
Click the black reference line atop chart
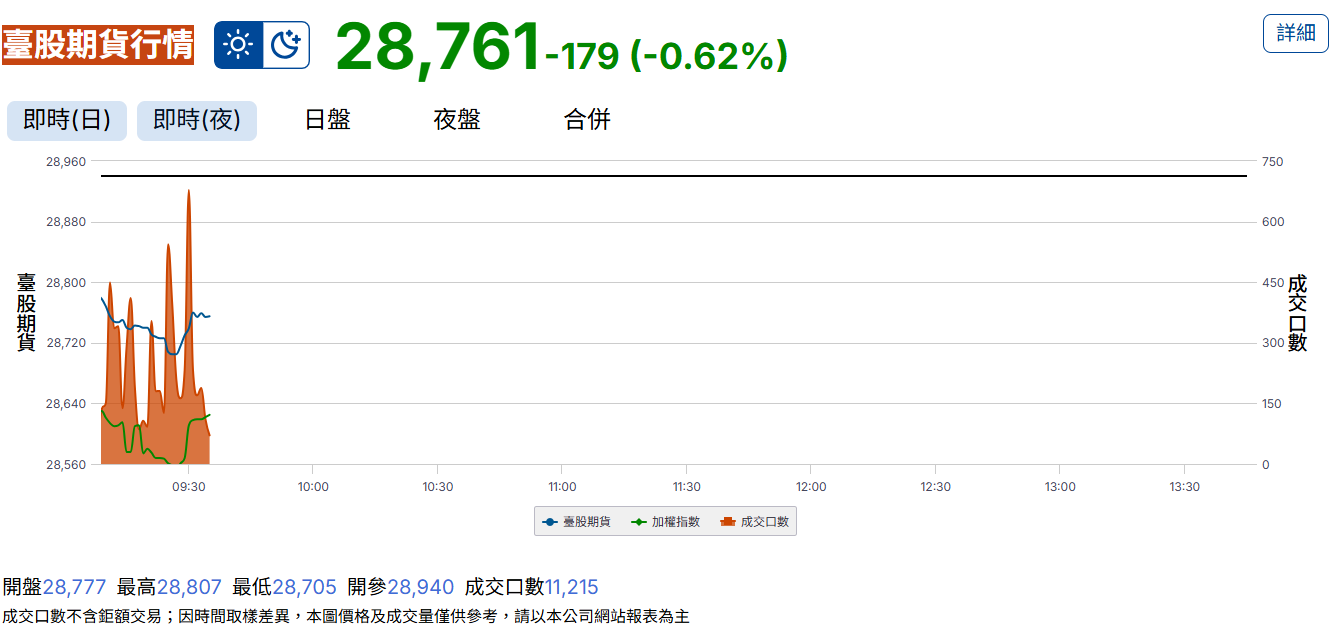[673, 176]
